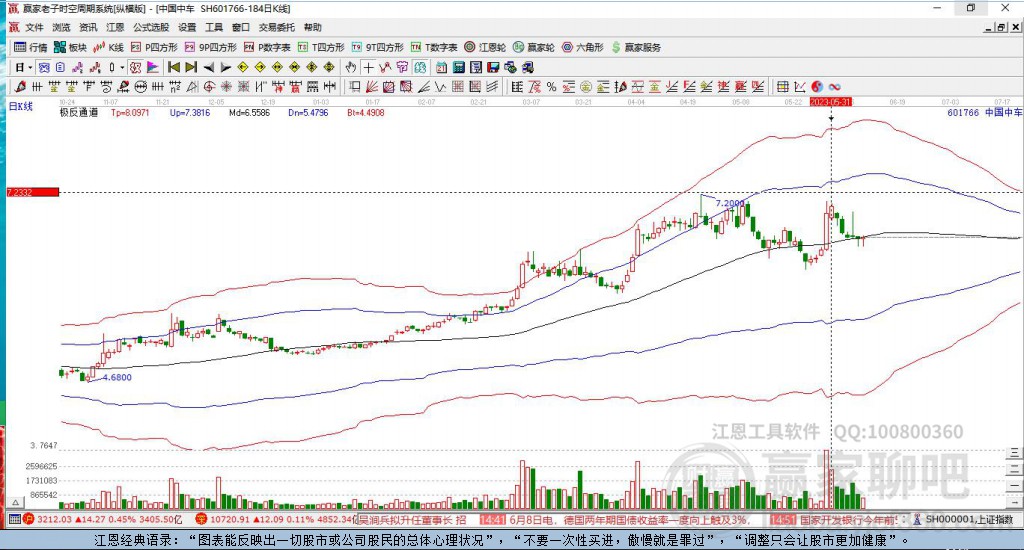Image resolution: width=1024 pixels, height=550 pixels.
Task: Click the Up=7.3816 value
Action: [190, 112]
